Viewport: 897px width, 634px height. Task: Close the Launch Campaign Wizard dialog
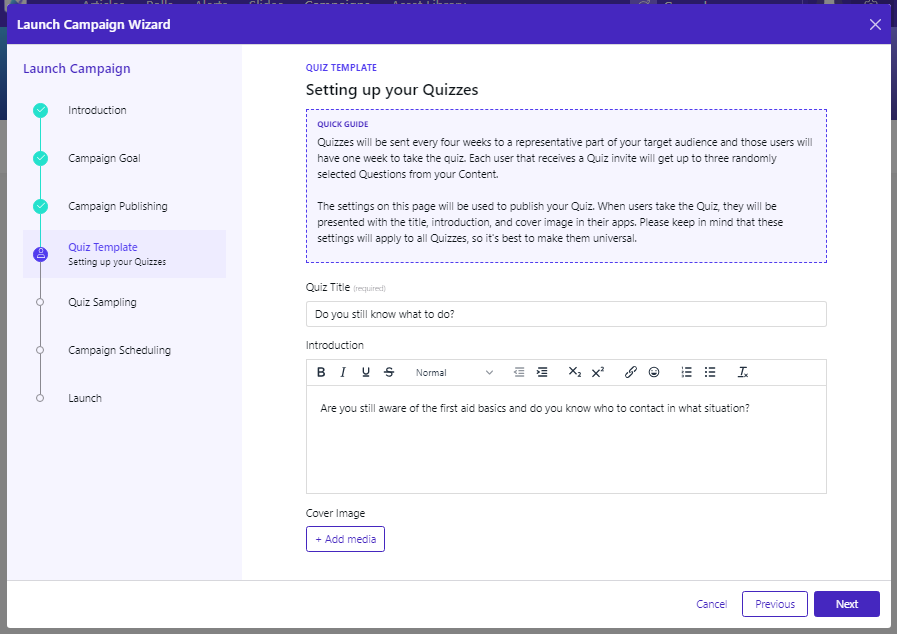point(875,25)
